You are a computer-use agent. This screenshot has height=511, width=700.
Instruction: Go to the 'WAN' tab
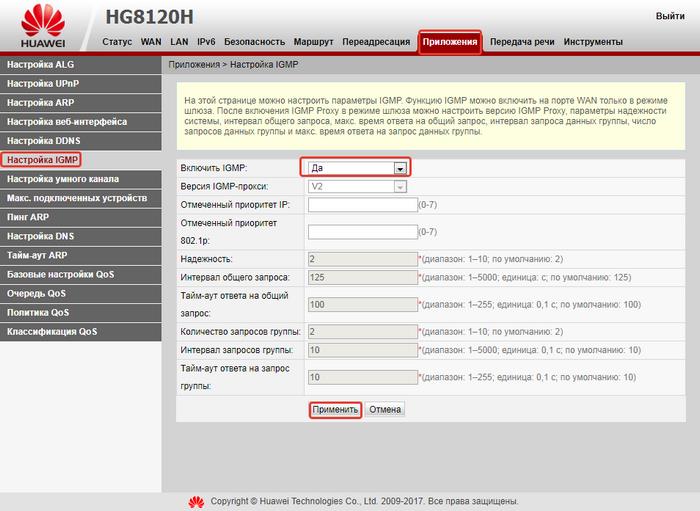coord(151,42)
